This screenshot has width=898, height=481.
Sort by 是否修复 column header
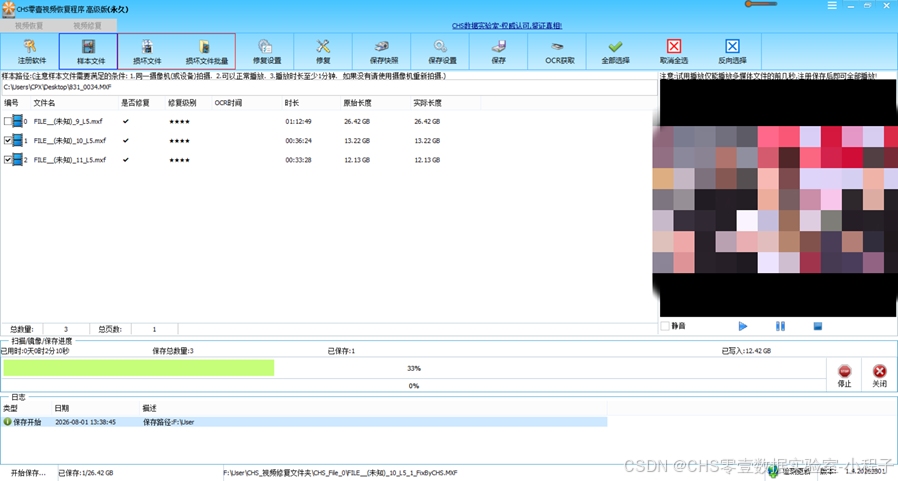[x=135, y=103]
